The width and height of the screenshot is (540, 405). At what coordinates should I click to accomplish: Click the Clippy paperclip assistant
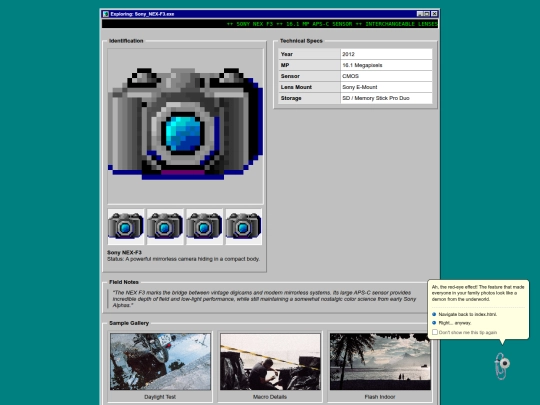502,366
